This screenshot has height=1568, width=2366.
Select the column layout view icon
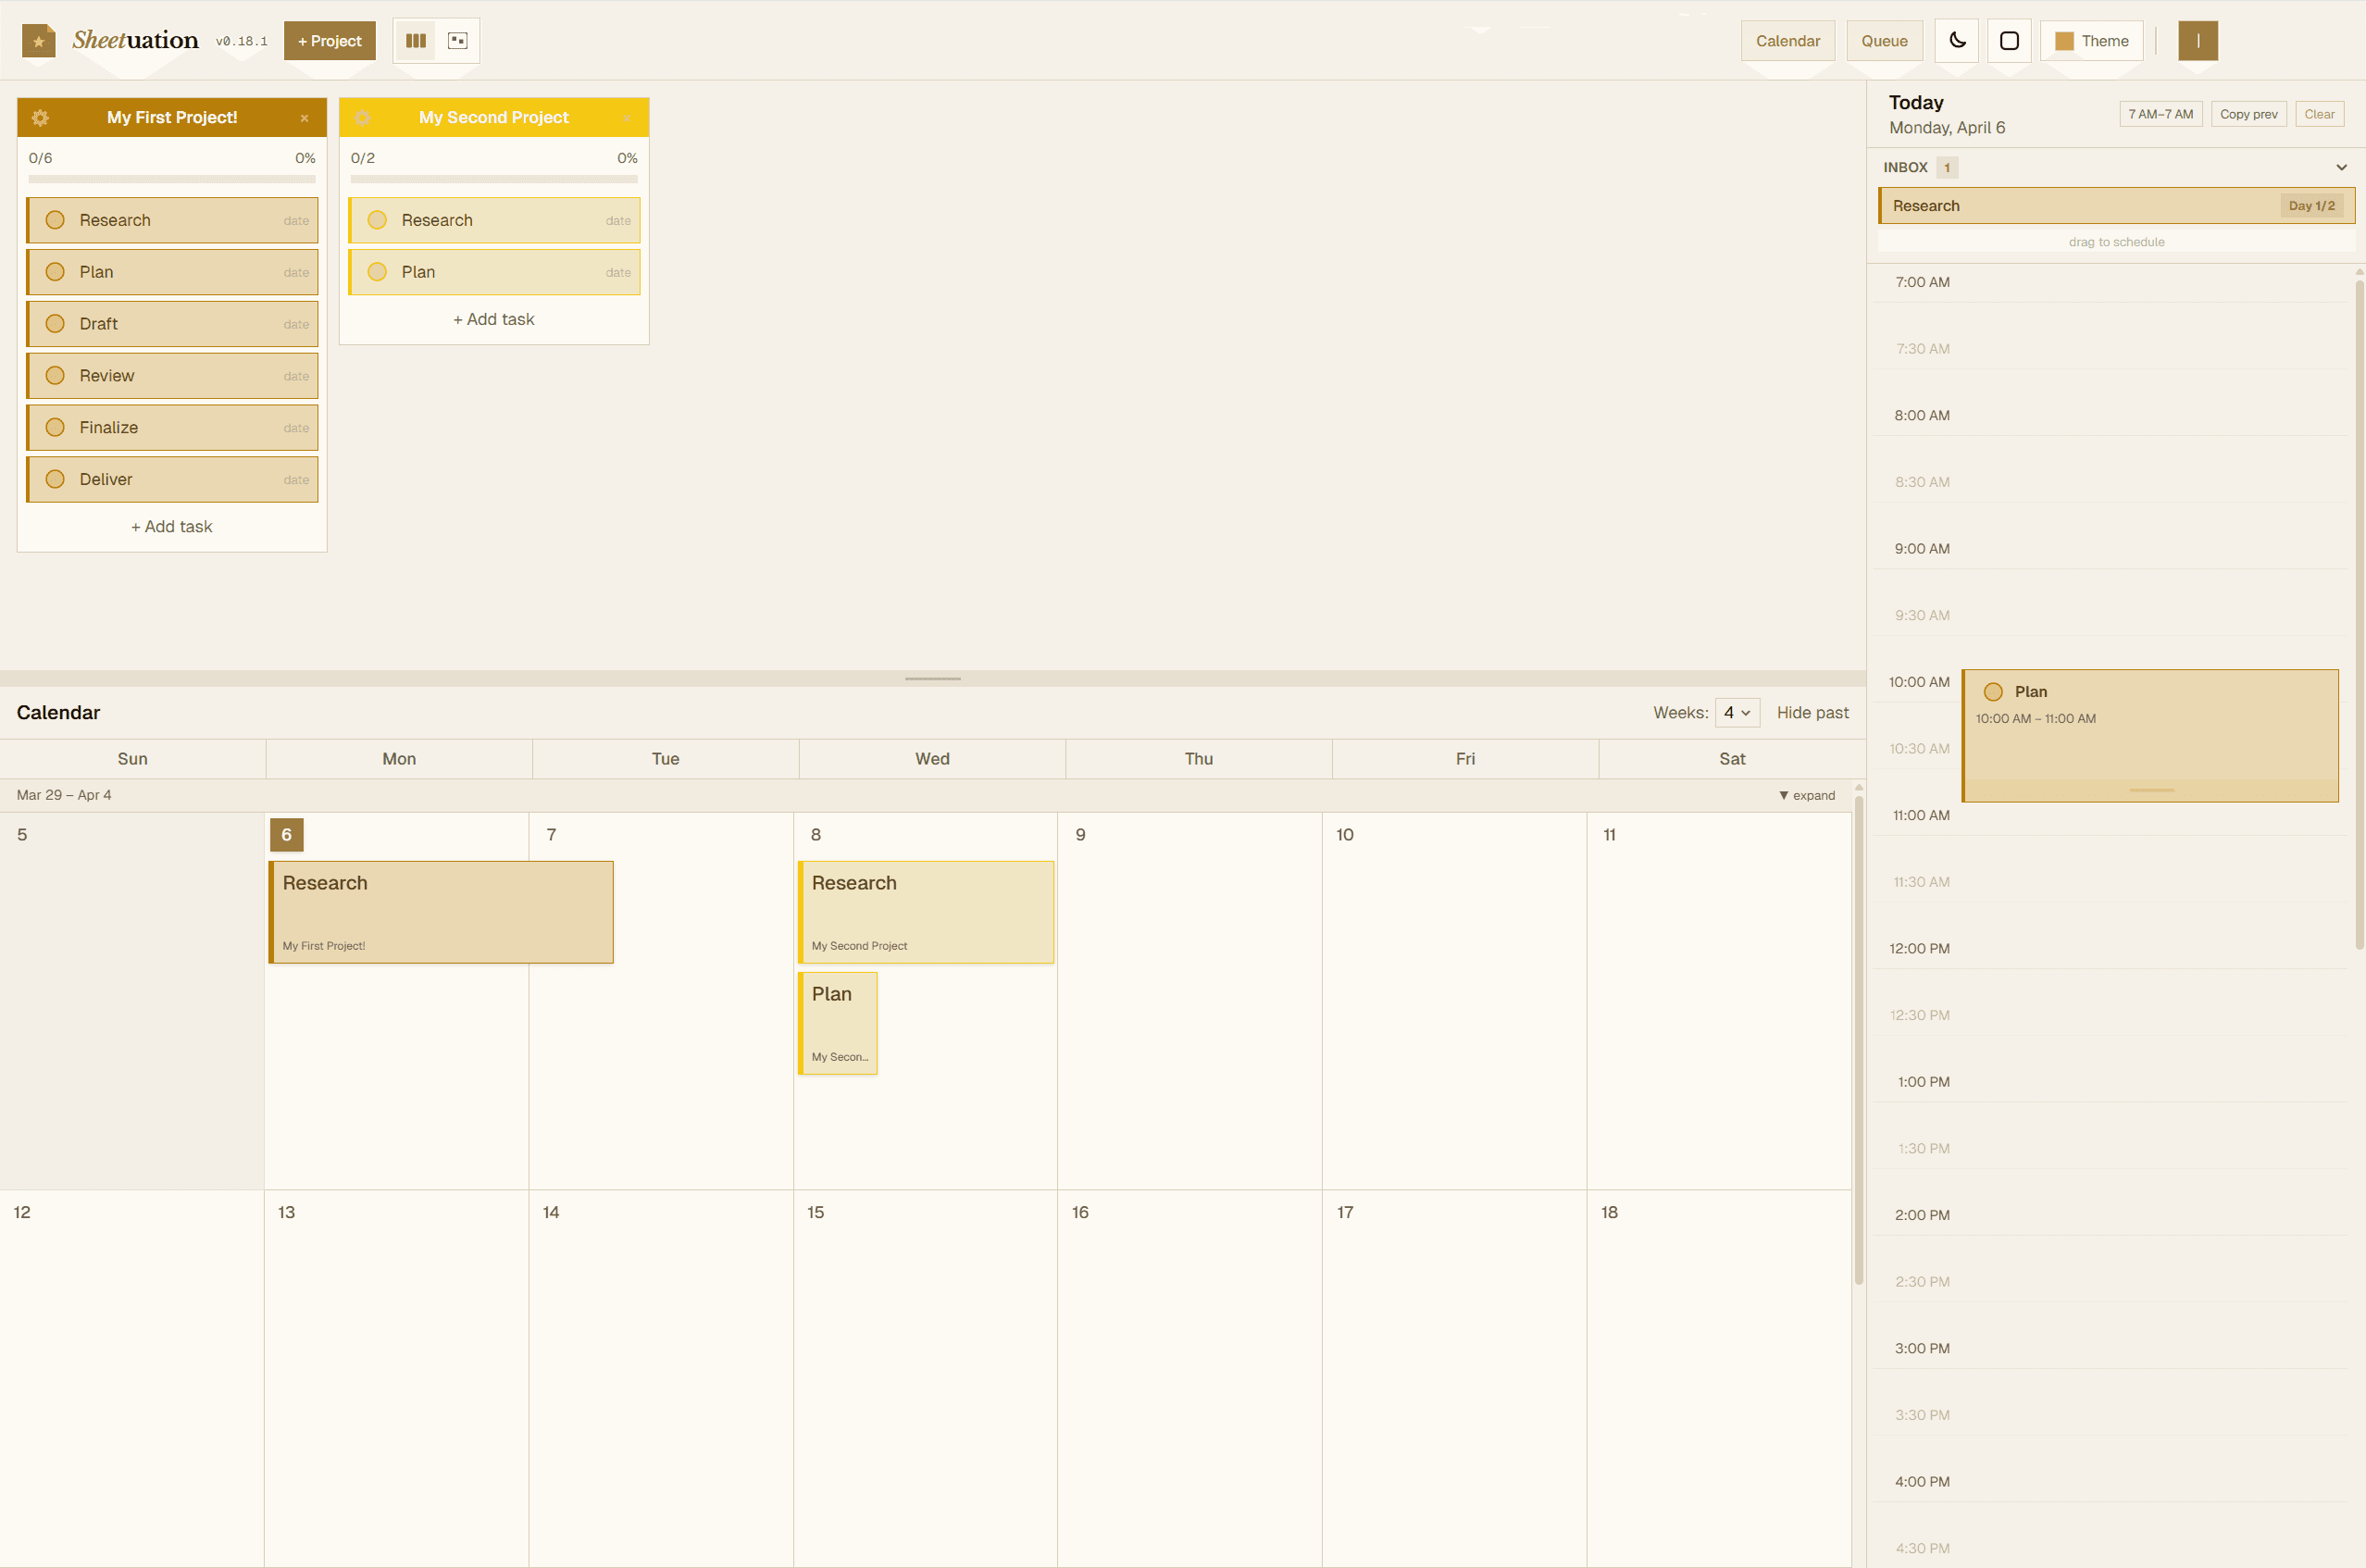(416, 40)
